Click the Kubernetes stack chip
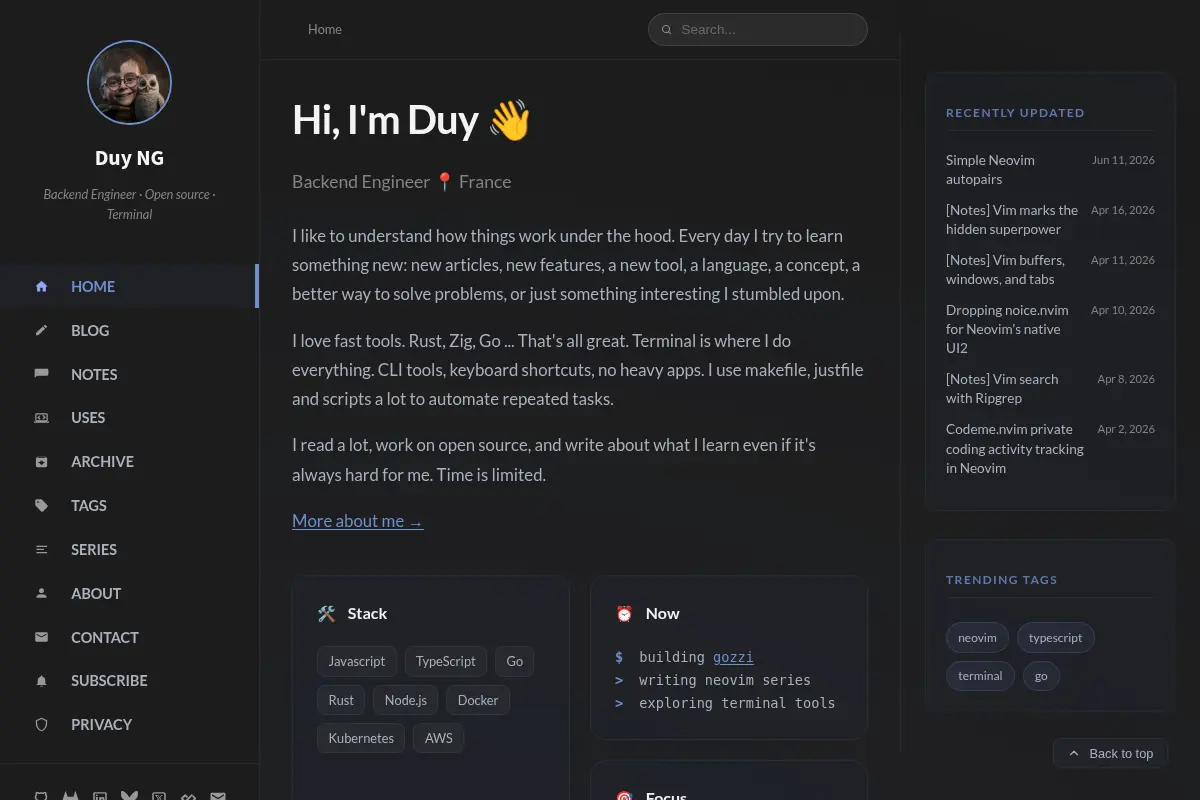The image size is (1200, 800). (x=361, y=738)
